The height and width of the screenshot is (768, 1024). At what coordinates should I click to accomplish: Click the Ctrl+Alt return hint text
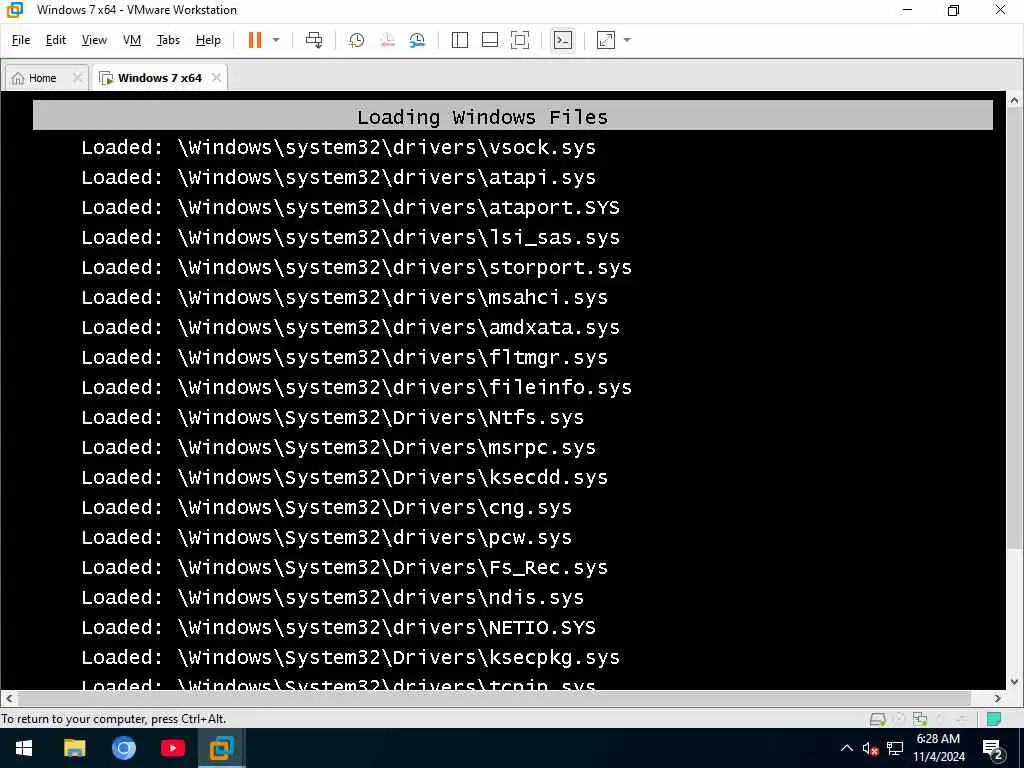(x=114, y=719)
